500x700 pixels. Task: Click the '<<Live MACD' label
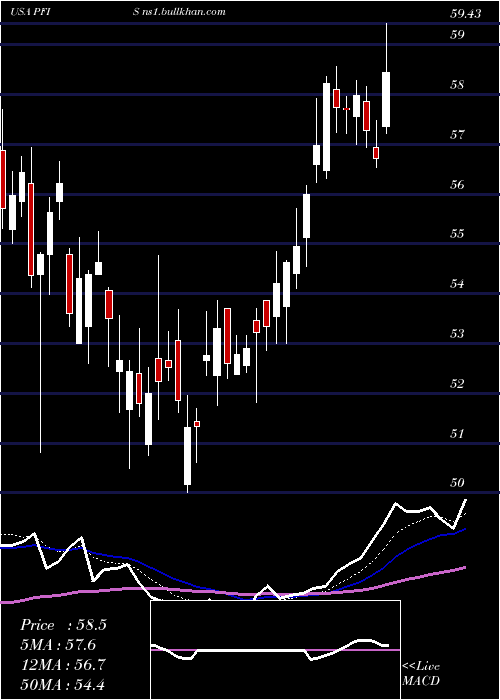(421, 673)
